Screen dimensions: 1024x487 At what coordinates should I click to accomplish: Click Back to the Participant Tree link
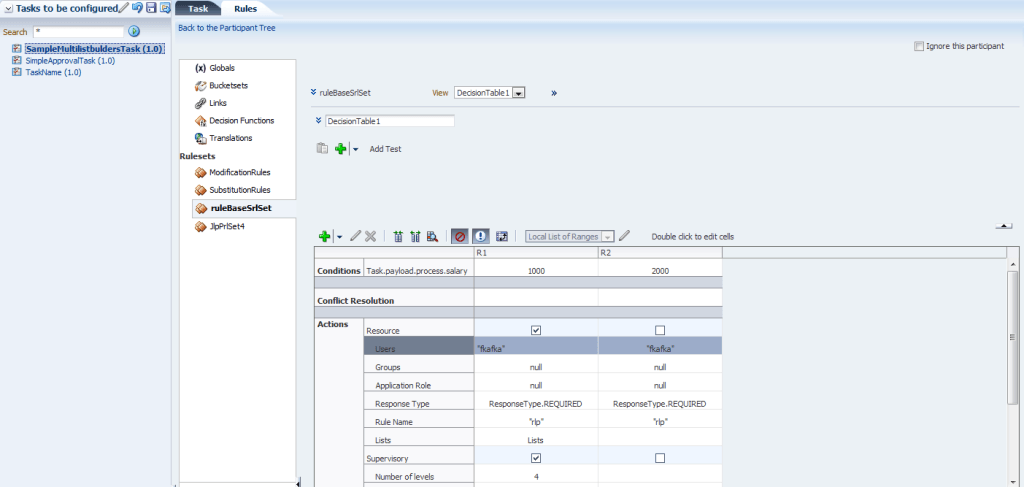pyautogui.click(x=227, y=28)
